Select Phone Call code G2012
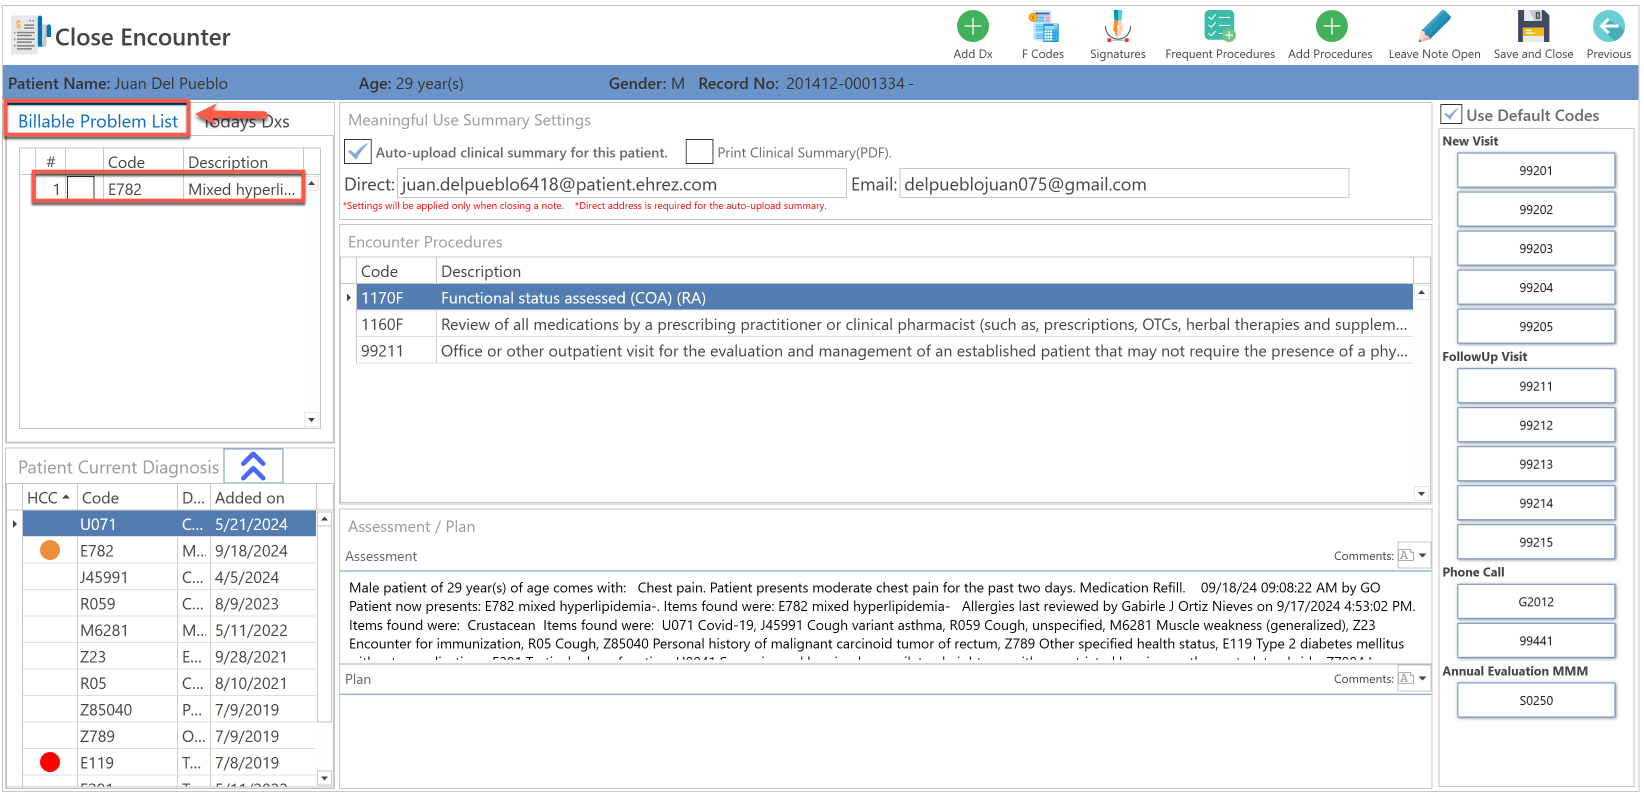The width and height of the screenshot is (1644, 795). (x=1535, y=602)
